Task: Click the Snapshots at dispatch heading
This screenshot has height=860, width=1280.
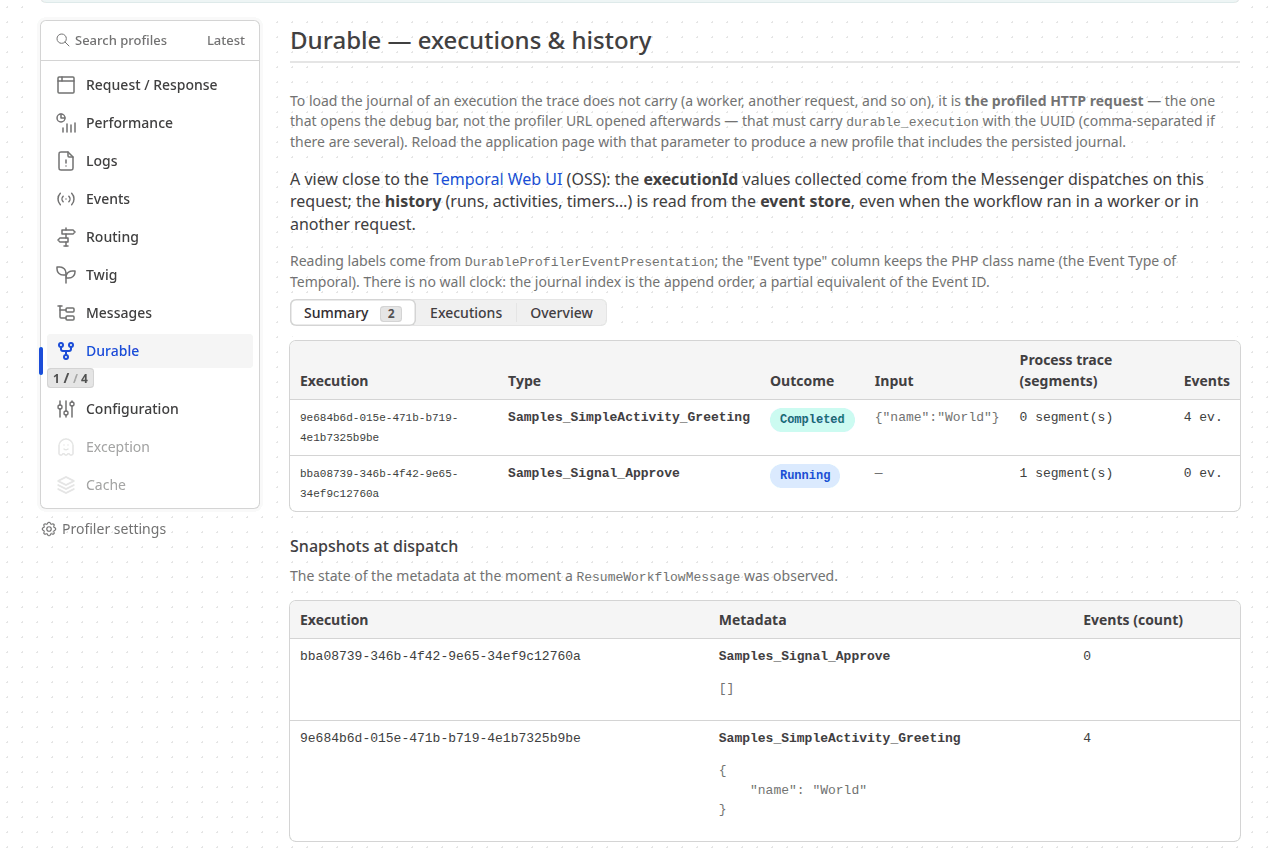Action: (x=374, y=546)
